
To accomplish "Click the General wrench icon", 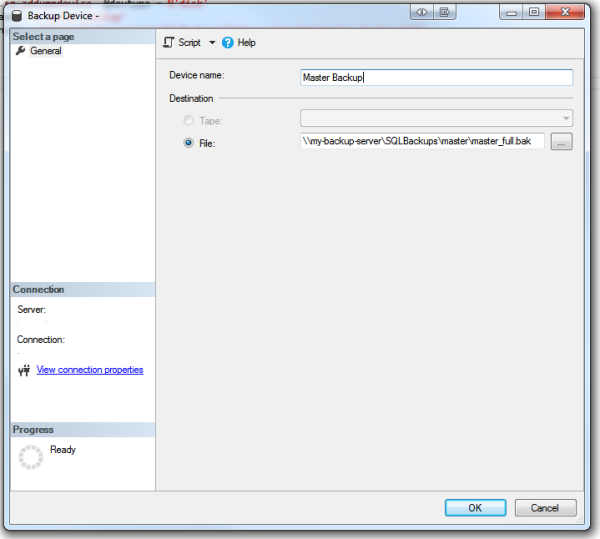I will (x=21, y=50).
